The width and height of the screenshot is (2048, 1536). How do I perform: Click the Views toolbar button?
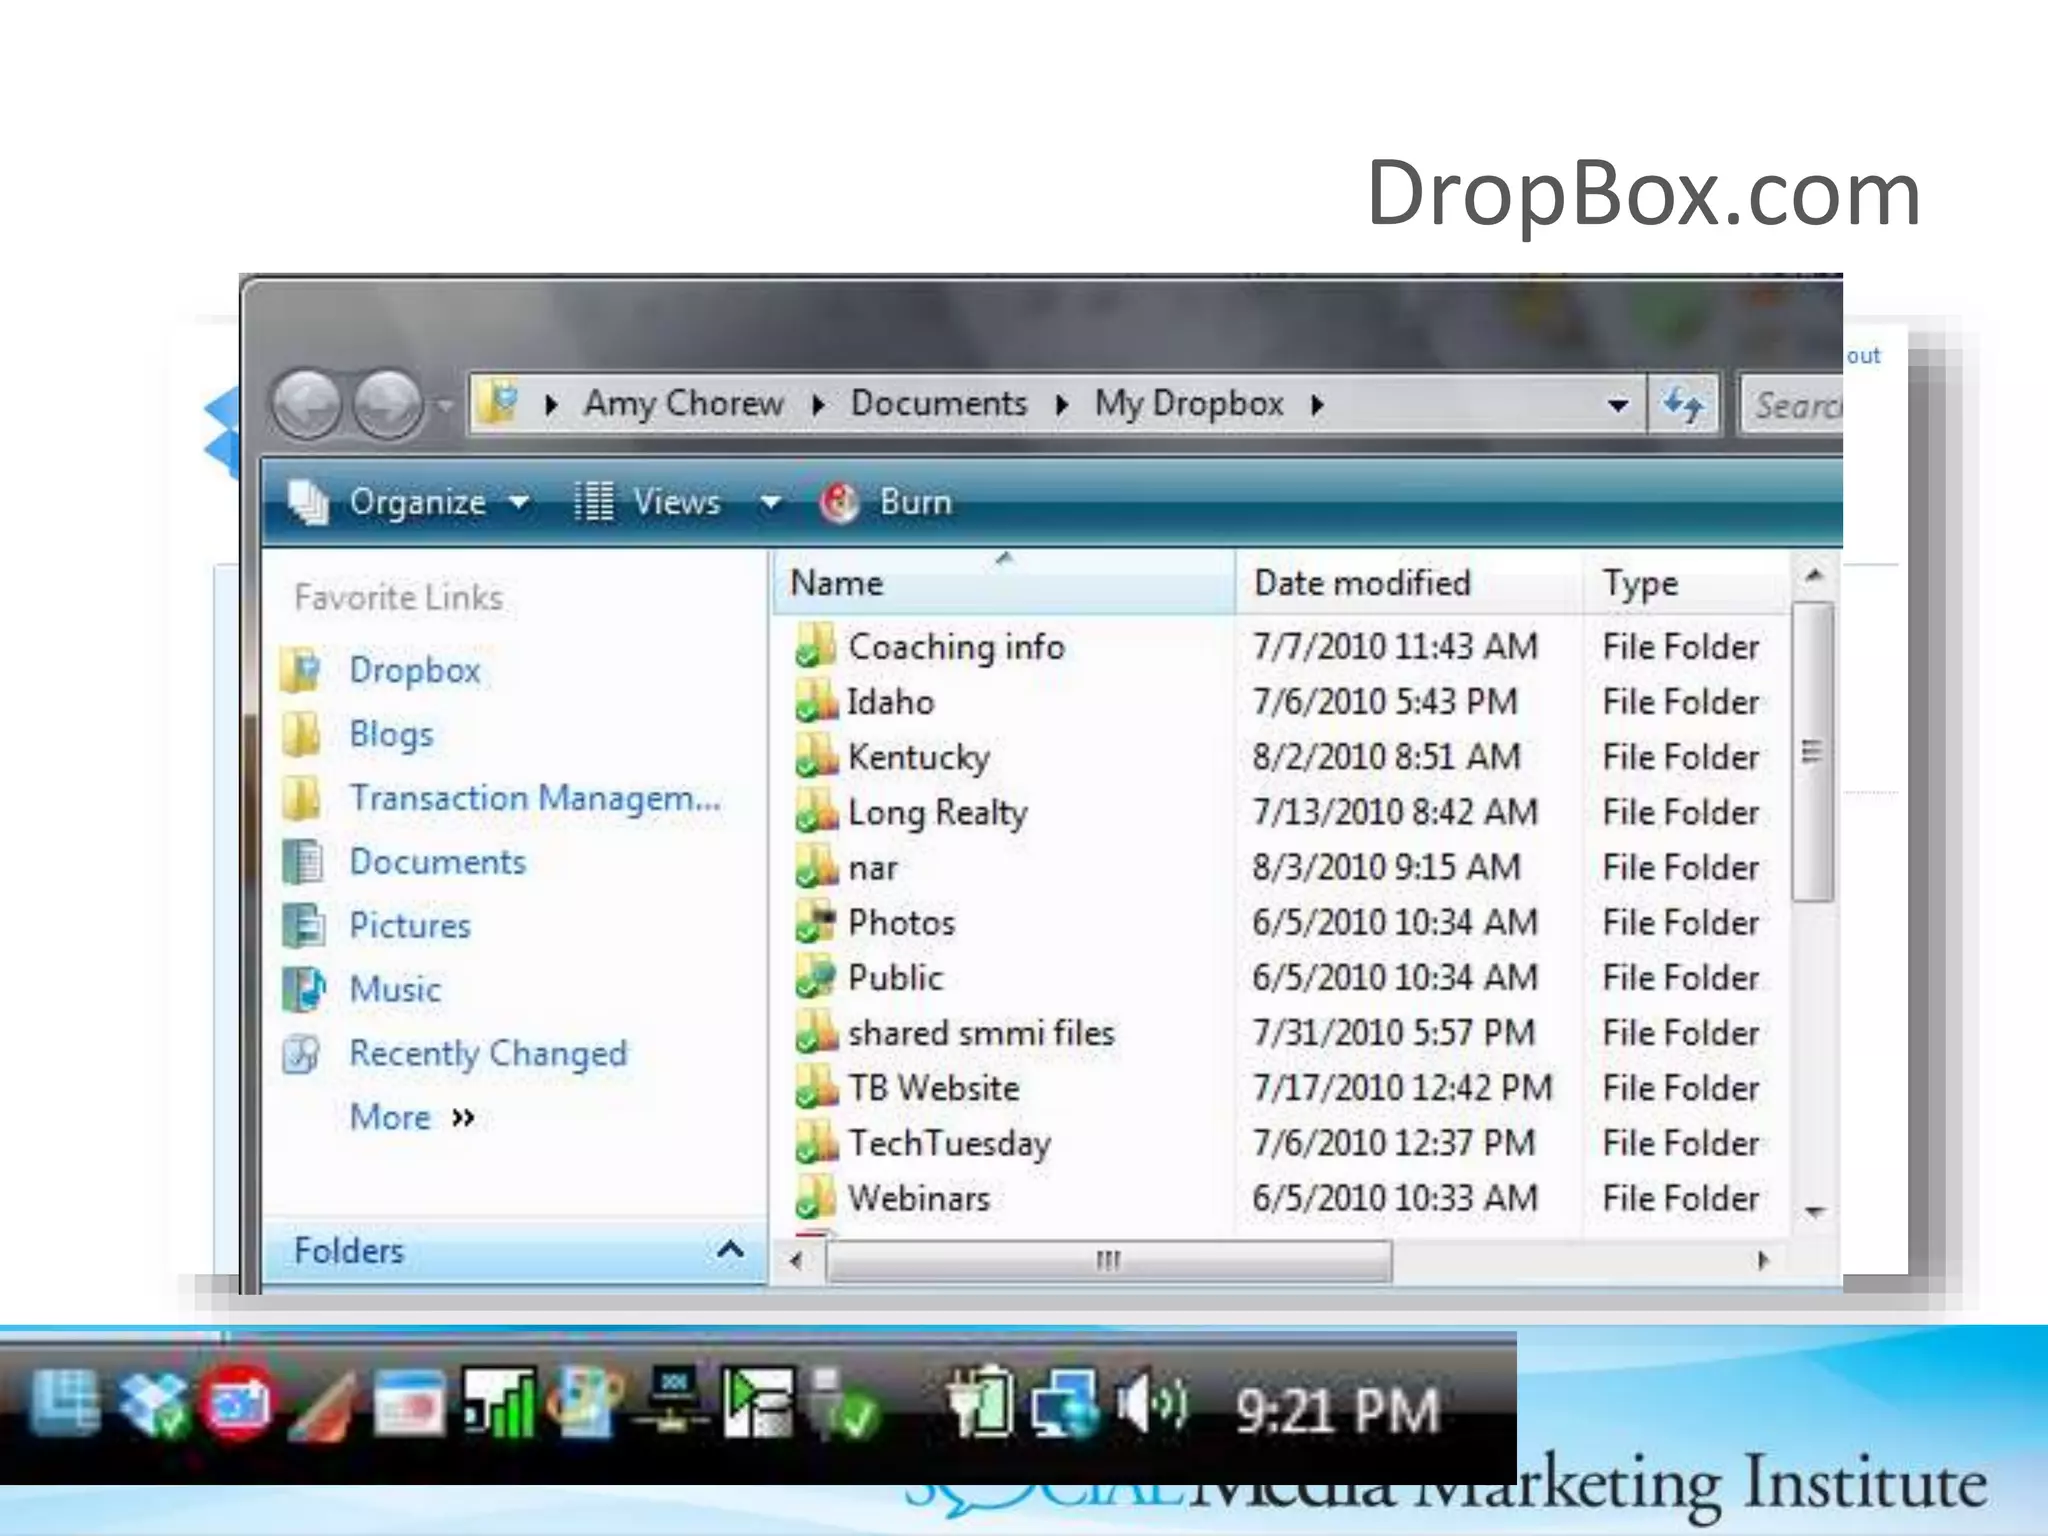click(647, 502)
